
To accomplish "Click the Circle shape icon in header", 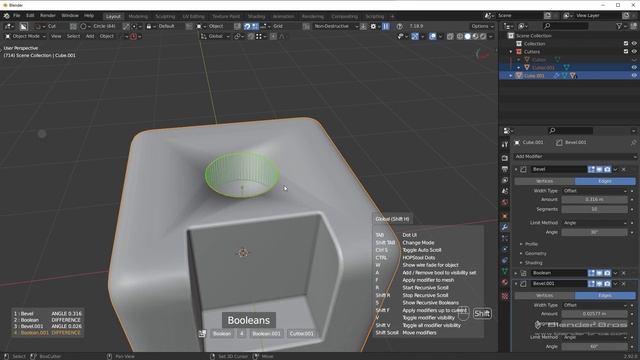I will point(83,26).
